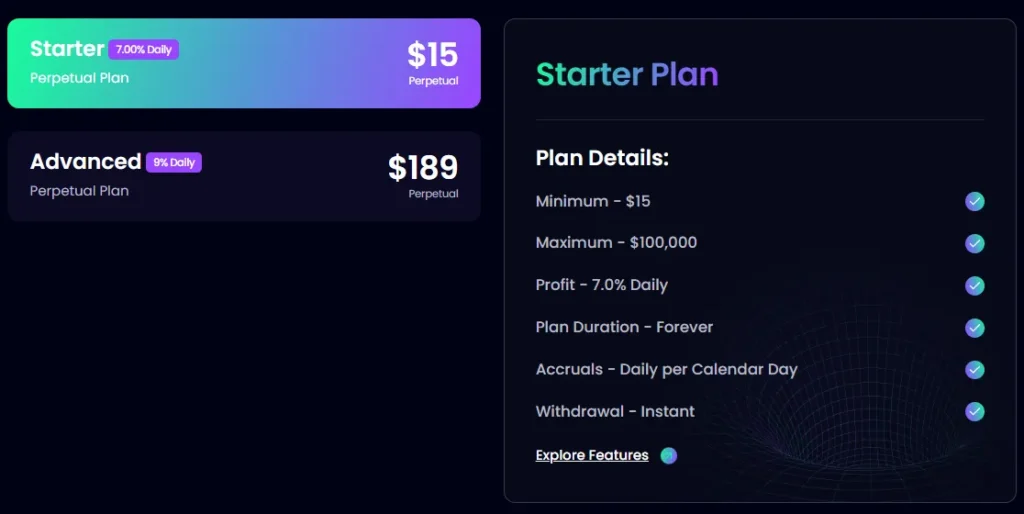Screen dimensions: 1024x514
Task: Click the checkmark next to Withdrawal - Instant
Action: click(x=975, y=411)
